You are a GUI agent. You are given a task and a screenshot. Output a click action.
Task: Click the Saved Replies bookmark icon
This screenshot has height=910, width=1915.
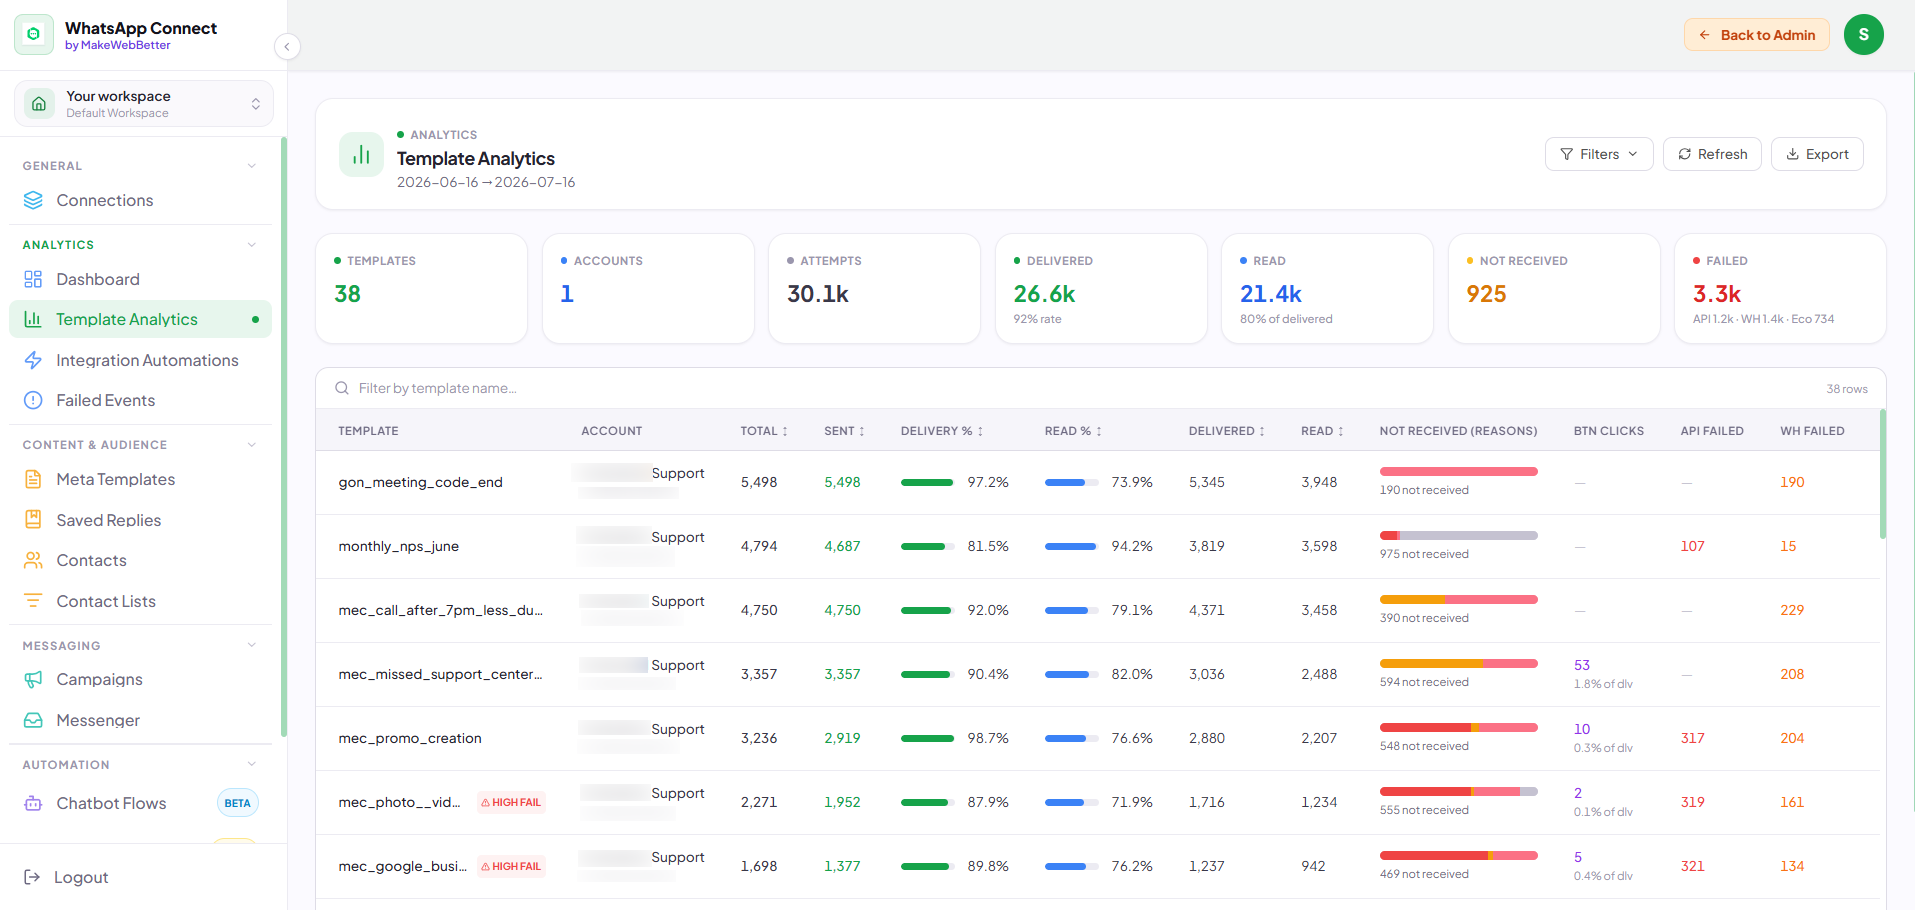tap(33, 520)
